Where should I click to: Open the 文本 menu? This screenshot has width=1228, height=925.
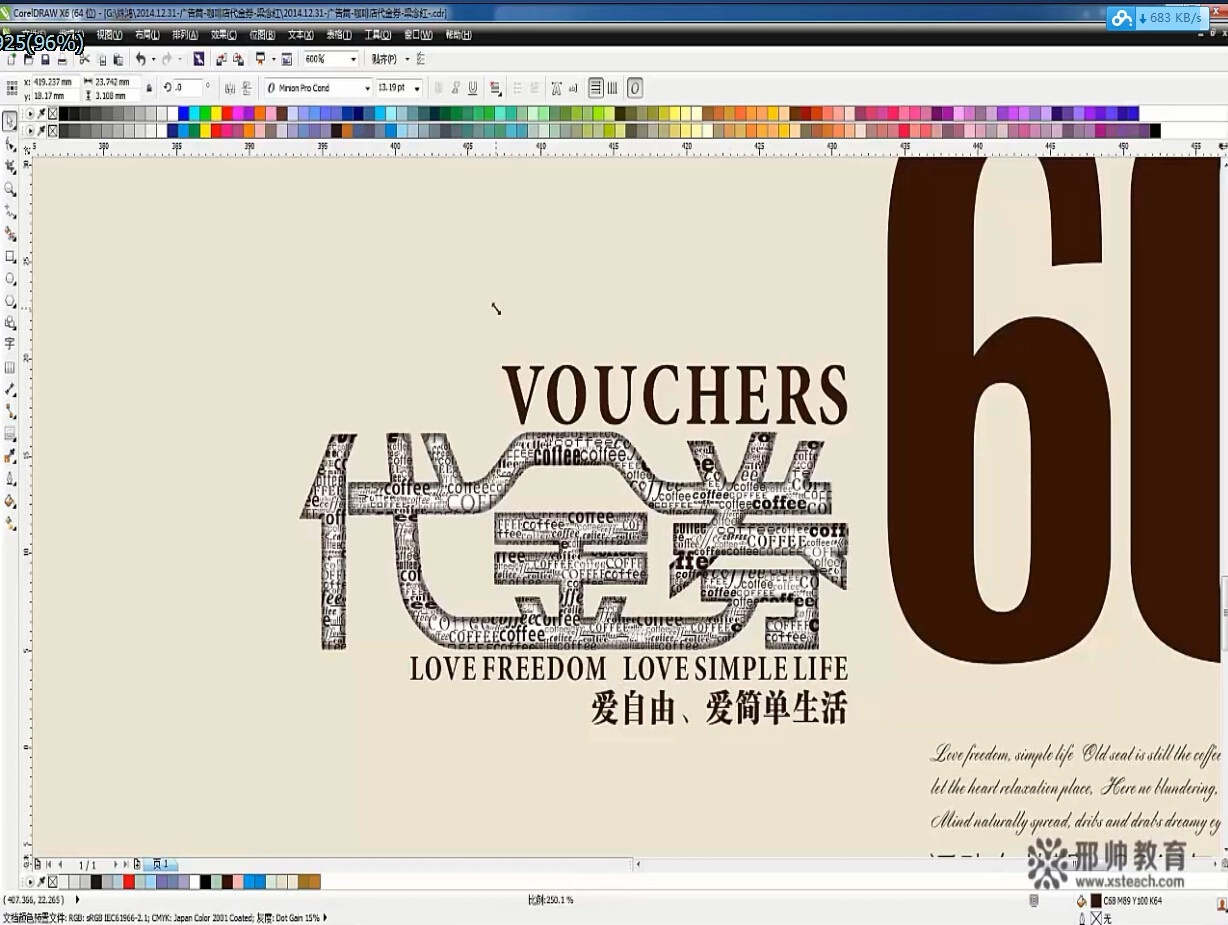pyautogui.click(x=300, y=34)
